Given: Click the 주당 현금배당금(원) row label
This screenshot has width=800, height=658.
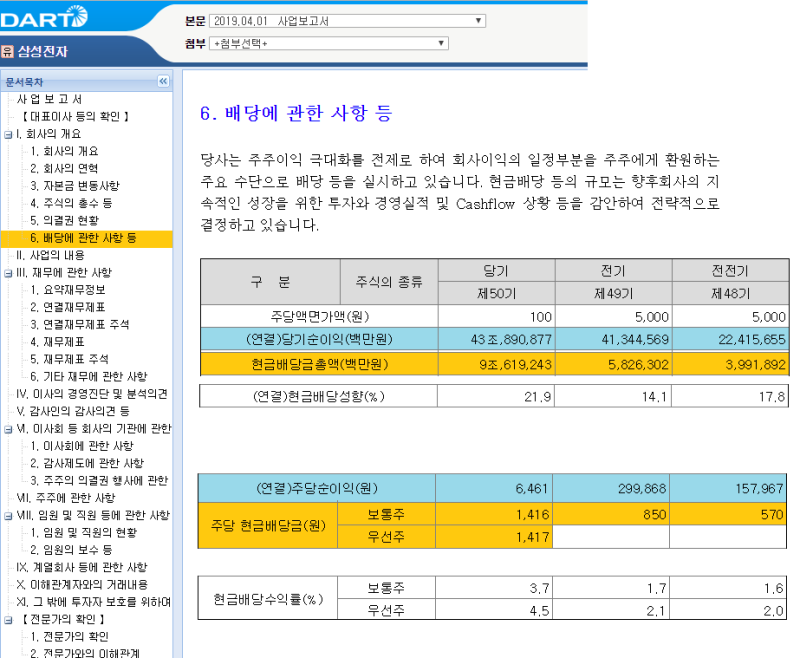Looking at the screenshot, I should click(268, 525).
